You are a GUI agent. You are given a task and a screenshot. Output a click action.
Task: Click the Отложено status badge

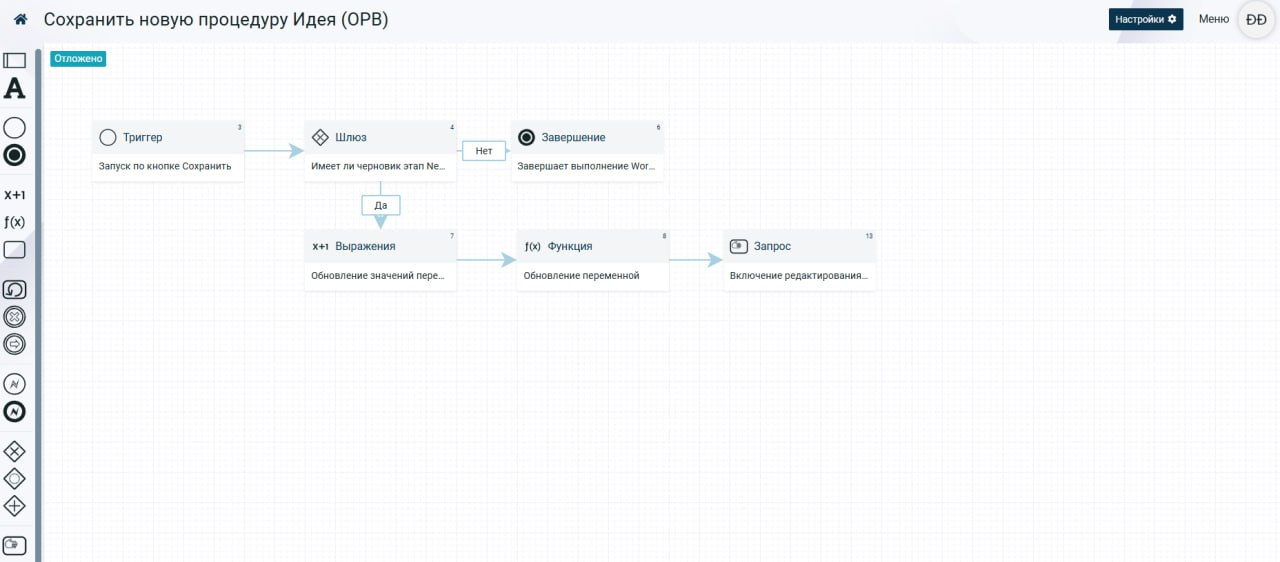[78, 59]
